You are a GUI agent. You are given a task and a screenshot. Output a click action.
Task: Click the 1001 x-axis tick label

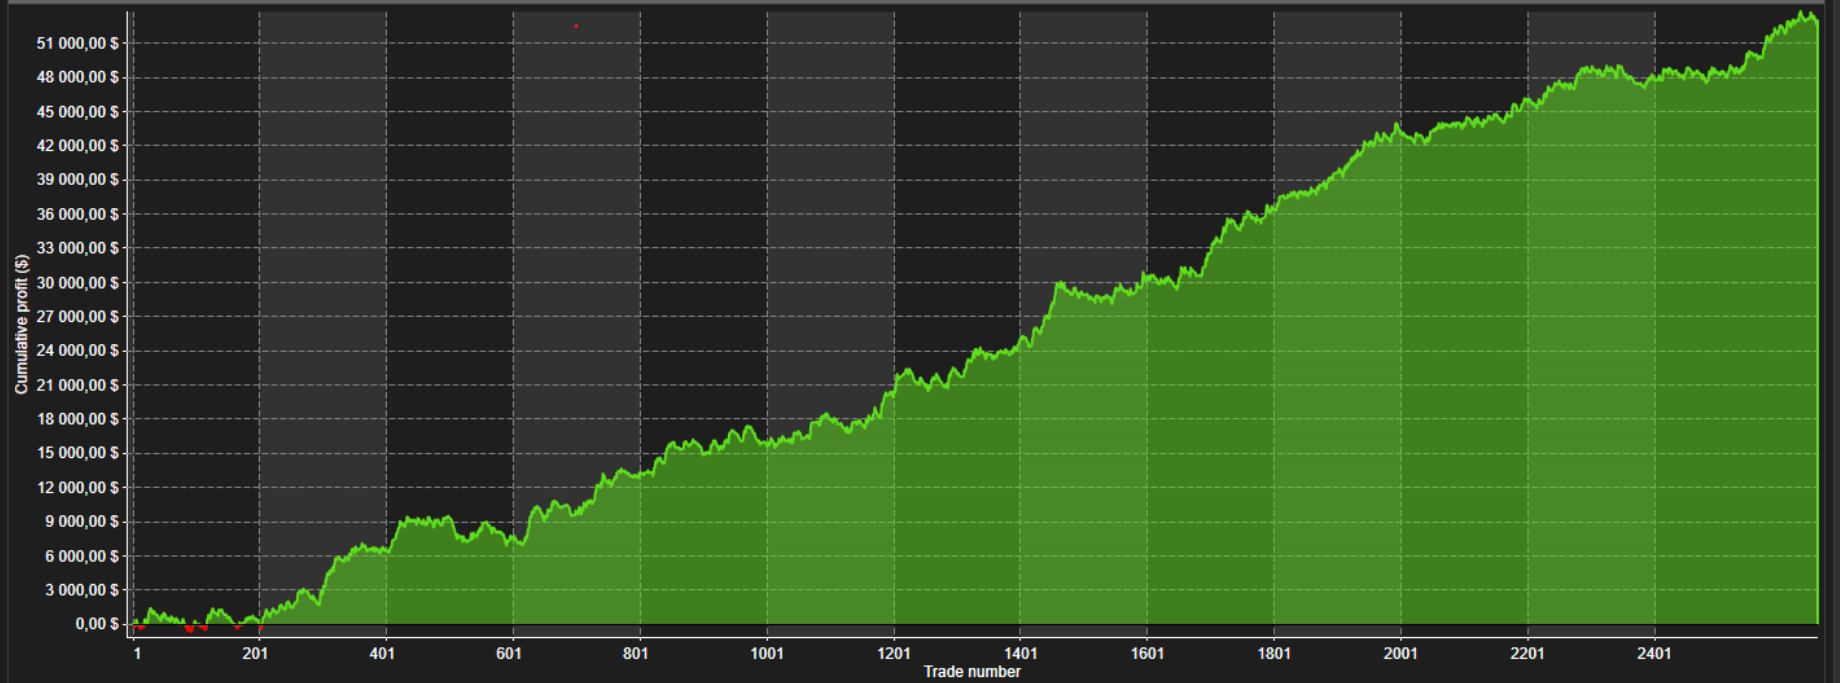coord(767,654)
